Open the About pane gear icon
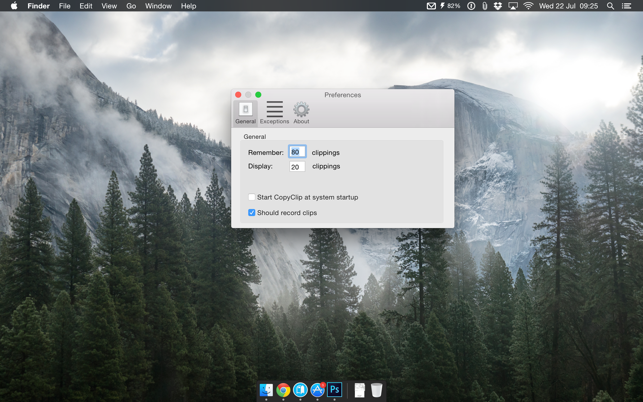The height and width of the screenshot is (402, 643). pyautogui.click(x=301, y=112)
